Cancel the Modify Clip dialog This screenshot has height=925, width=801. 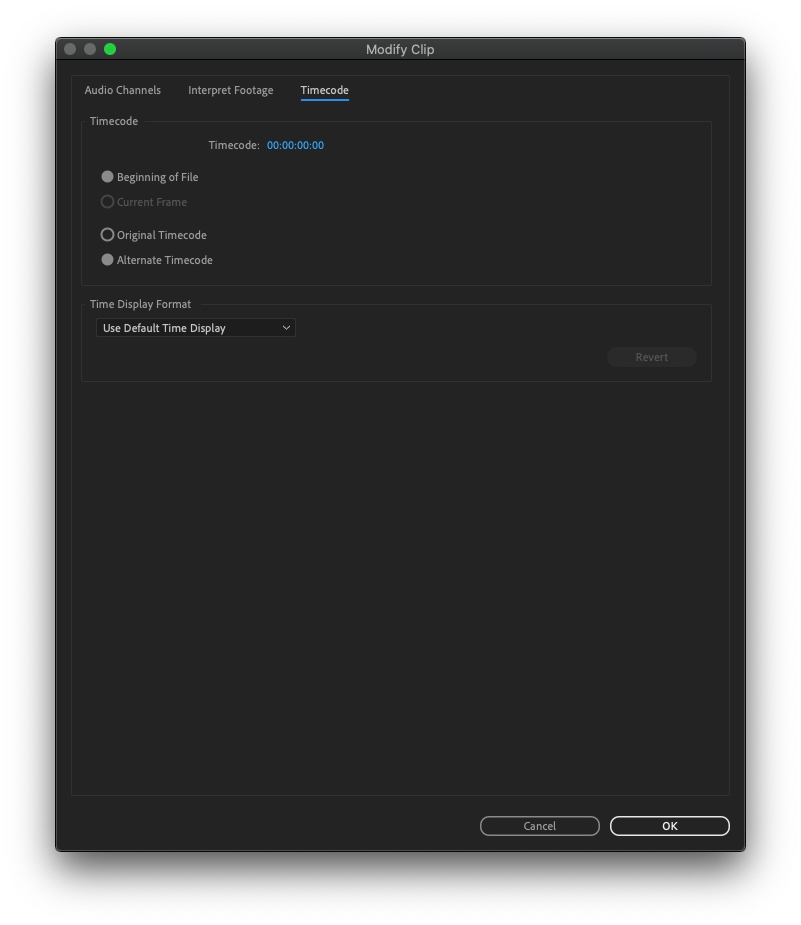point(540,826)
